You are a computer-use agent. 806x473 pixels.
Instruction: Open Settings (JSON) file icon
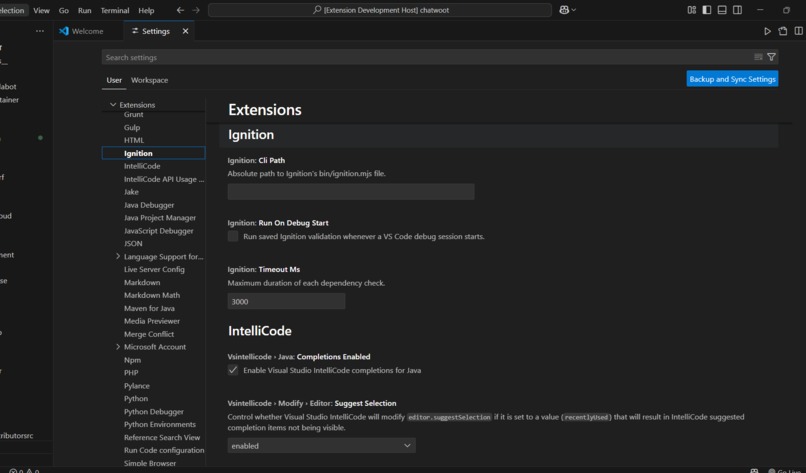[782, 31]
